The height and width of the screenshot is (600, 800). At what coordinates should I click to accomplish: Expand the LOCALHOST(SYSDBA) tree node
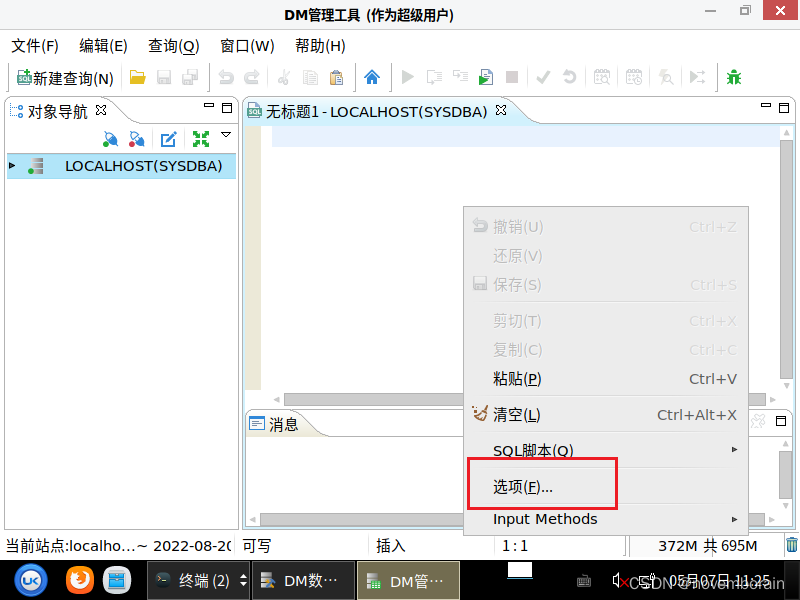click(12, 164)
